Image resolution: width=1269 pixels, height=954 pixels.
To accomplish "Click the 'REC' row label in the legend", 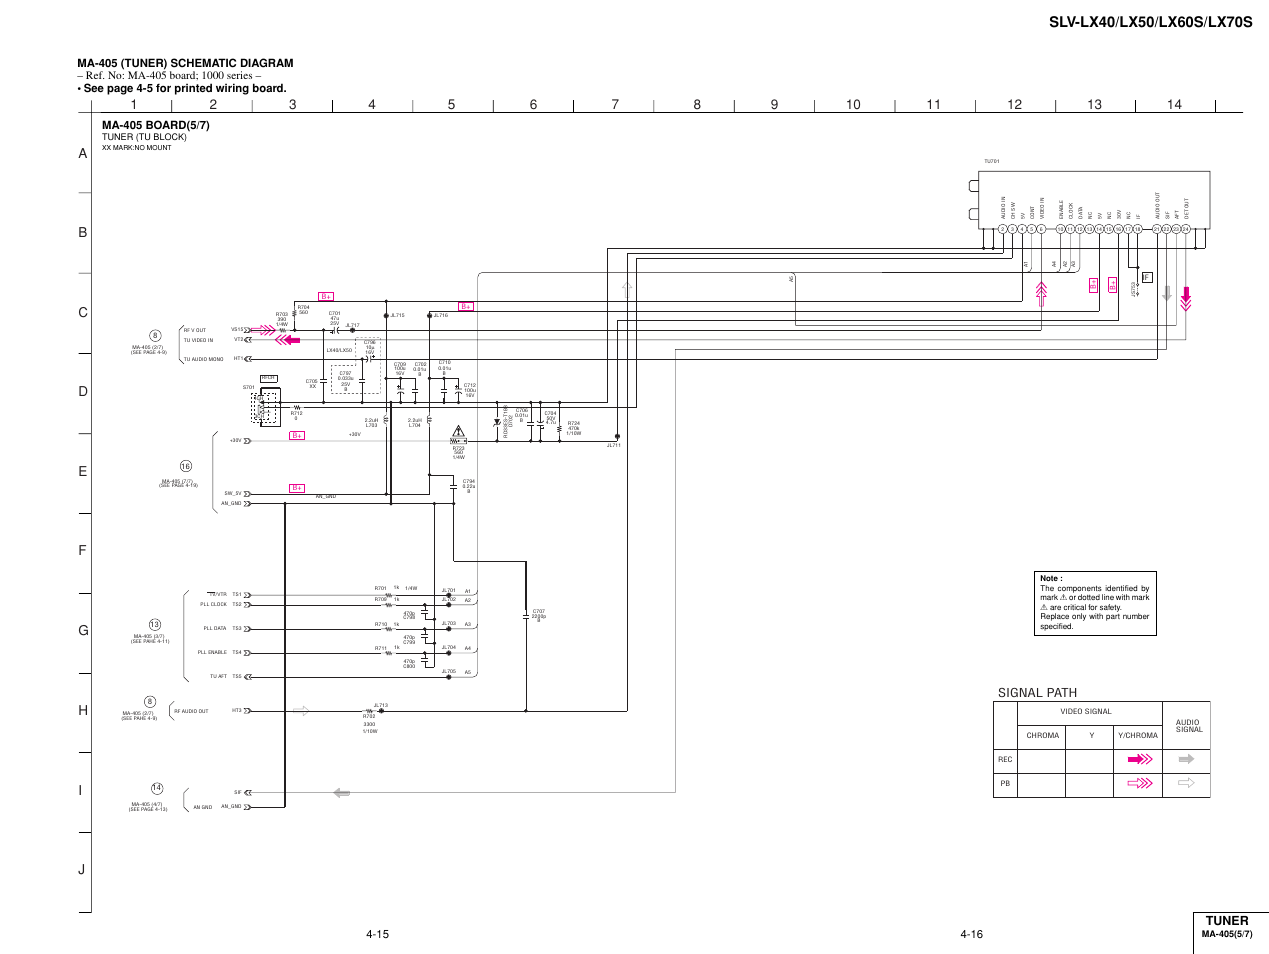I will 1005,759.
